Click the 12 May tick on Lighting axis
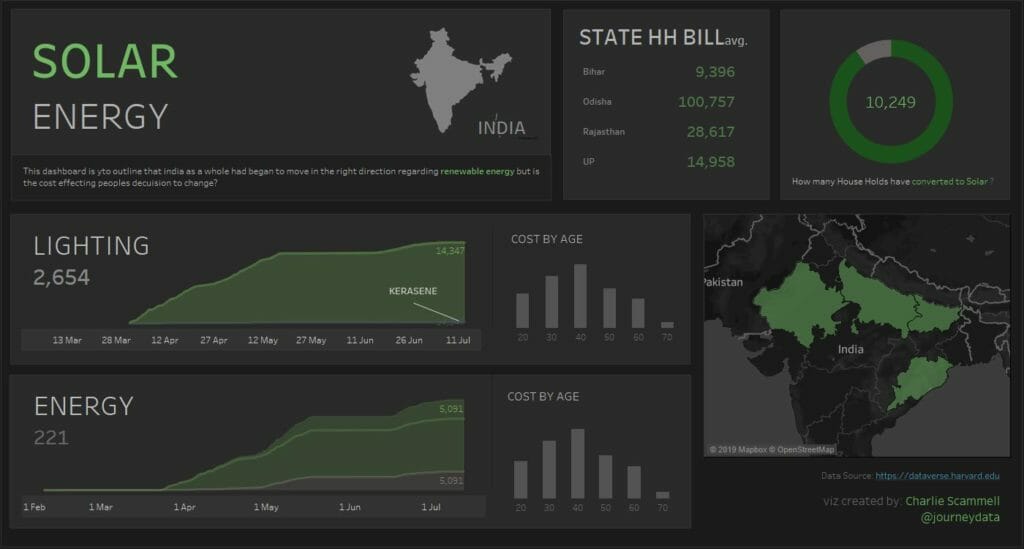The width and height of the screenshot is (1024, 549). coord(263,340)
